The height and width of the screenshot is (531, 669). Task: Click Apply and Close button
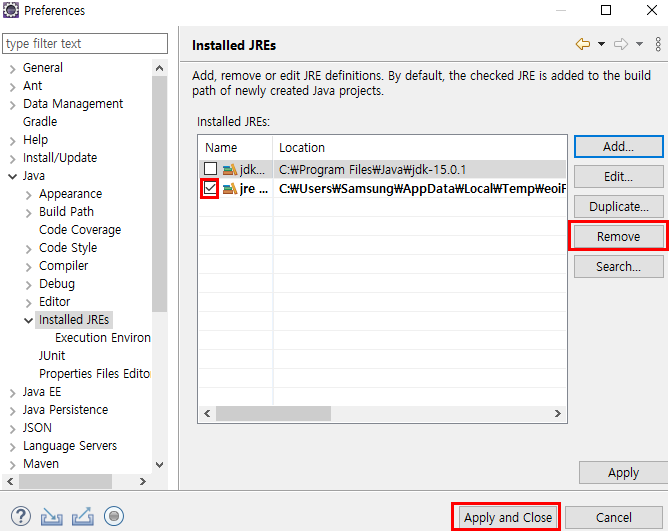[x=508, y=517]
